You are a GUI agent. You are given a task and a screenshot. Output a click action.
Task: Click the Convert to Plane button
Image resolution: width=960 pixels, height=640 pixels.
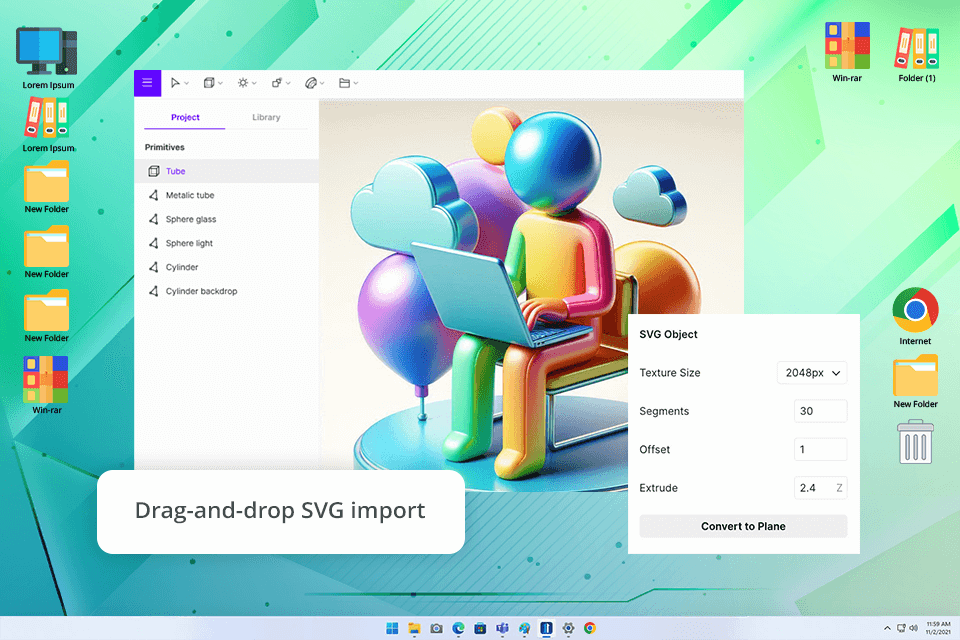point(743,526)
